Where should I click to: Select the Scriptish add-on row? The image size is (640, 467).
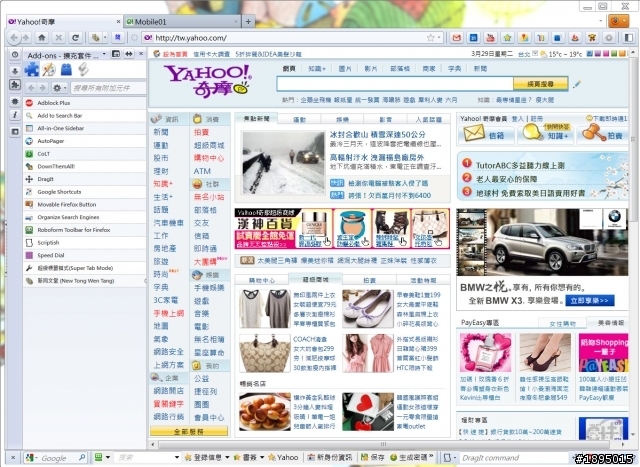click(x=85, y=242)
